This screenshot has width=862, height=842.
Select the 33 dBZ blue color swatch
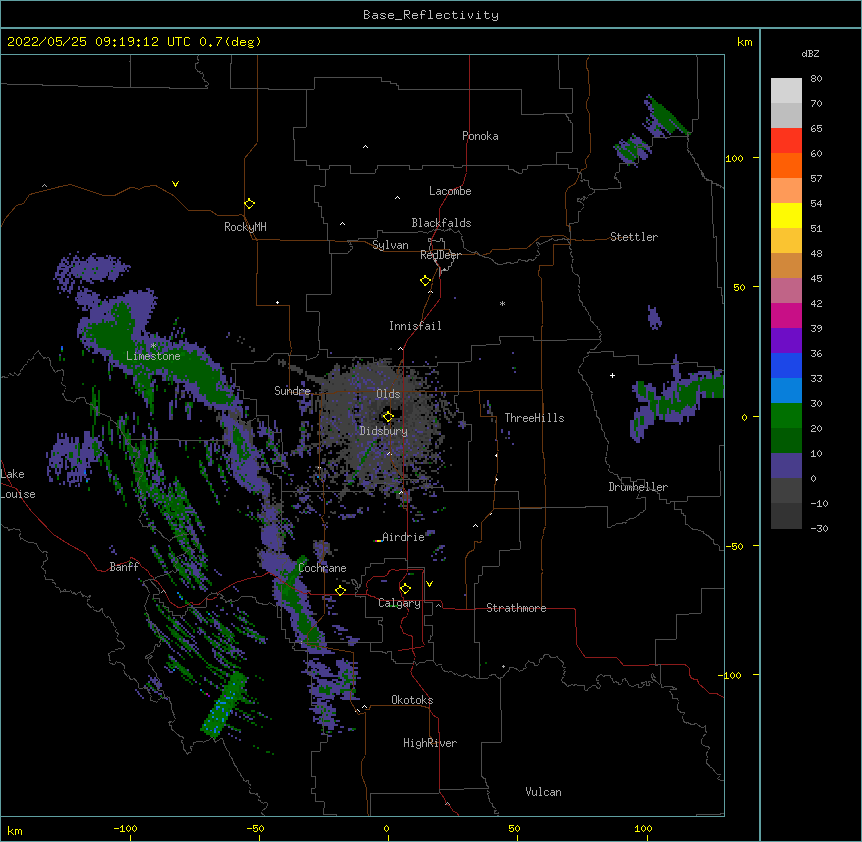(786, 365)
